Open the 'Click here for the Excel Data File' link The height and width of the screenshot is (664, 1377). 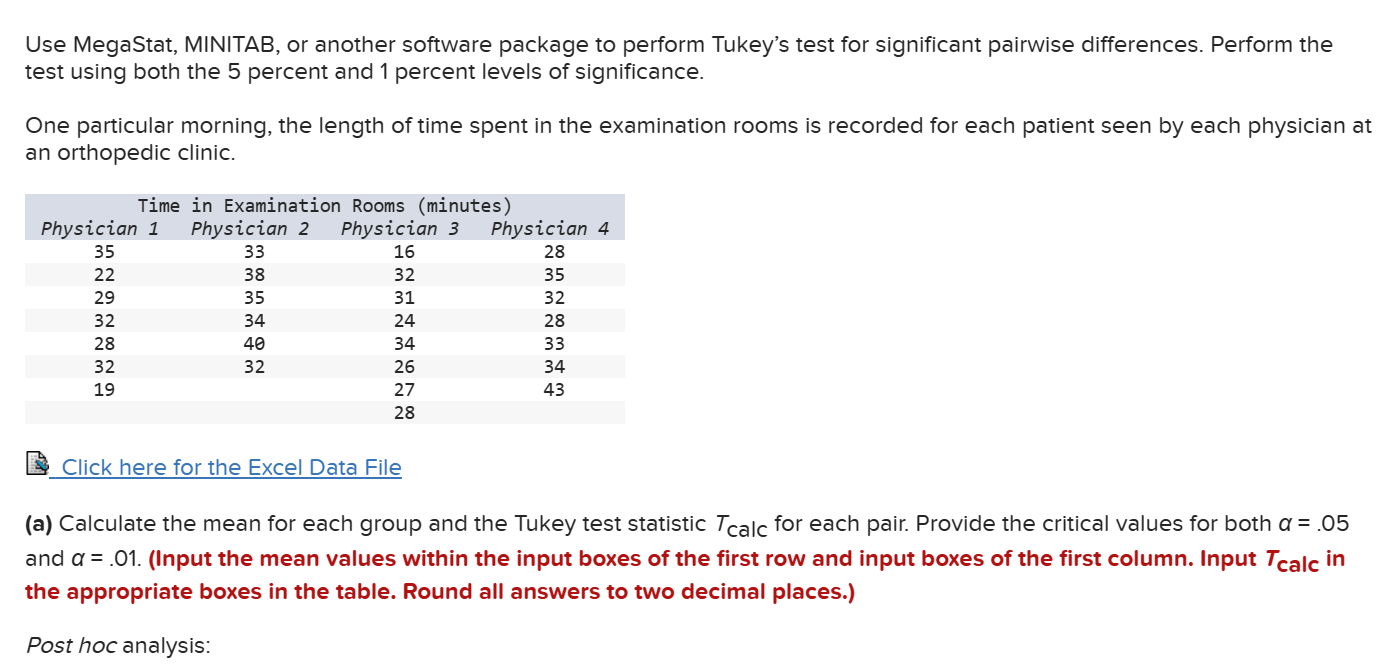coord(231,467)
